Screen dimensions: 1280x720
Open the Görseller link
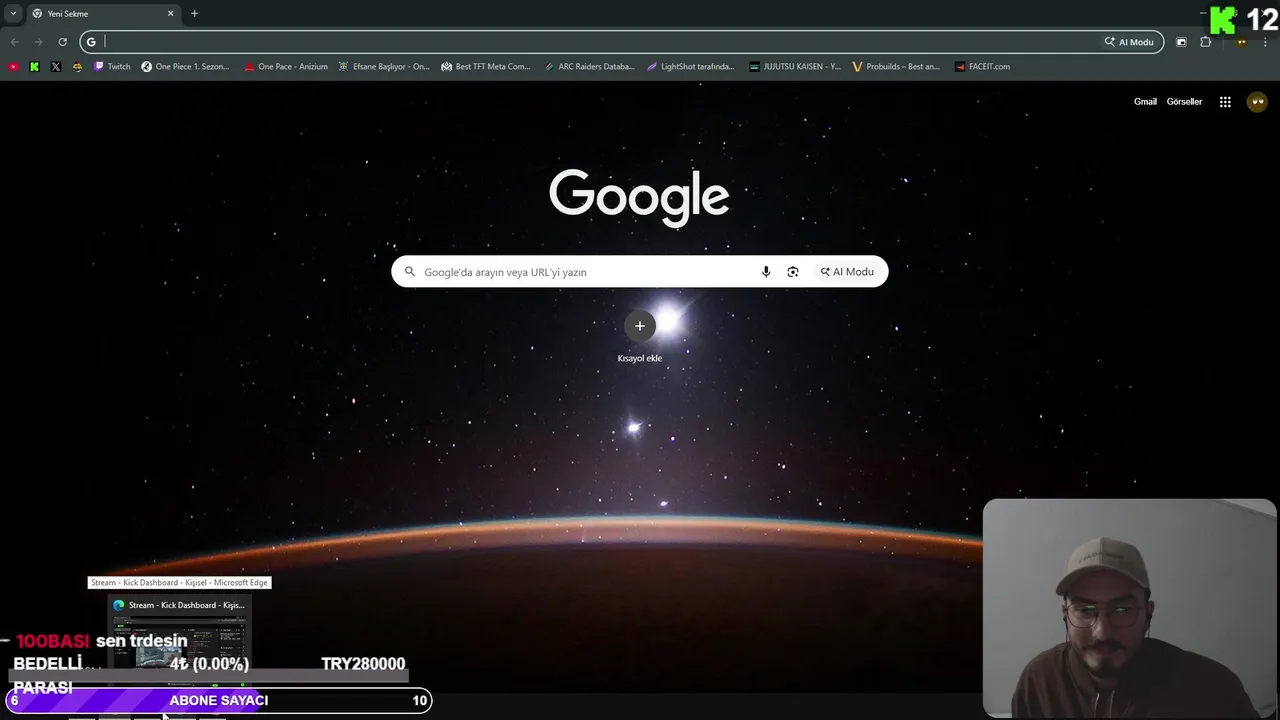point(1184,102)
